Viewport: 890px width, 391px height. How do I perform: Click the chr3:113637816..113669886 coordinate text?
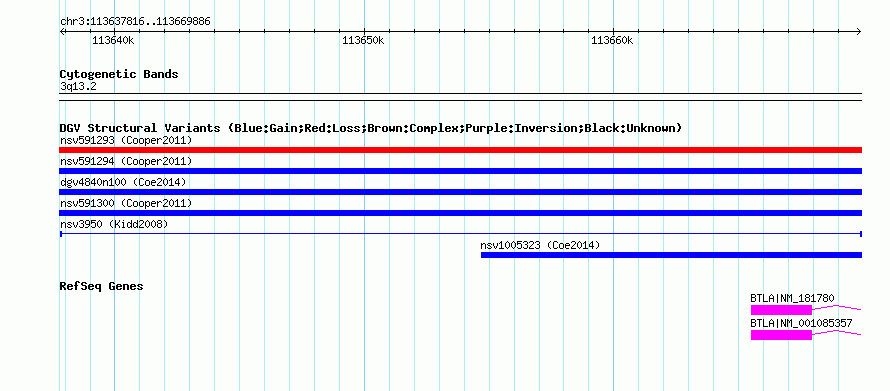click(135, 22)
